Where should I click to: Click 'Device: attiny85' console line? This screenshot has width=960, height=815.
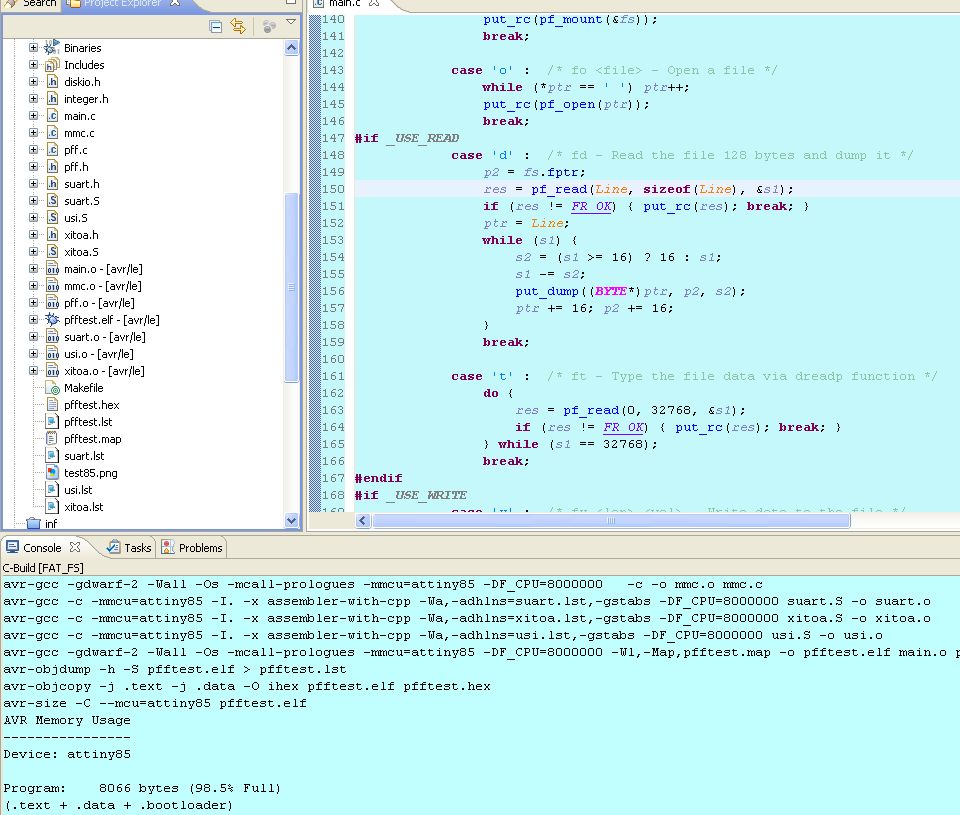pos(67,754)
